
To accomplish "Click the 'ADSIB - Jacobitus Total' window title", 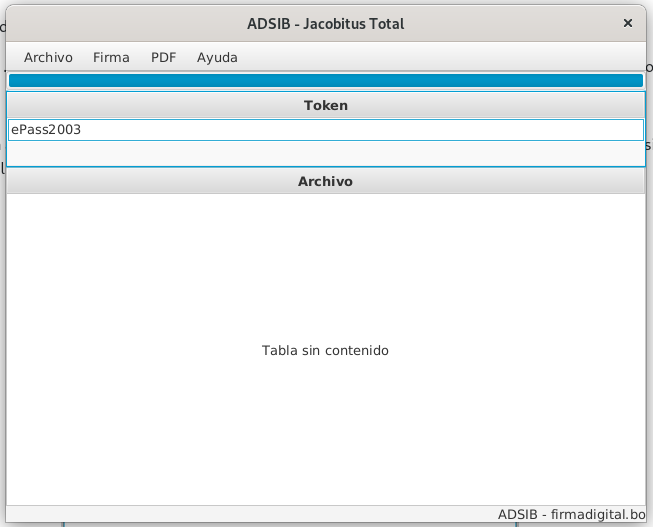I will pyautogui.click(x=326, y=23).
